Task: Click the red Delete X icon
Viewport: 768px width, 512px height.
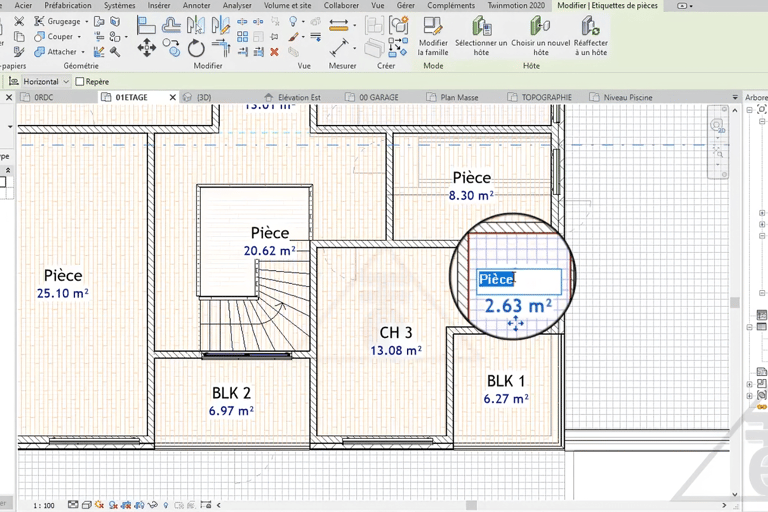Action: [274, 51]
